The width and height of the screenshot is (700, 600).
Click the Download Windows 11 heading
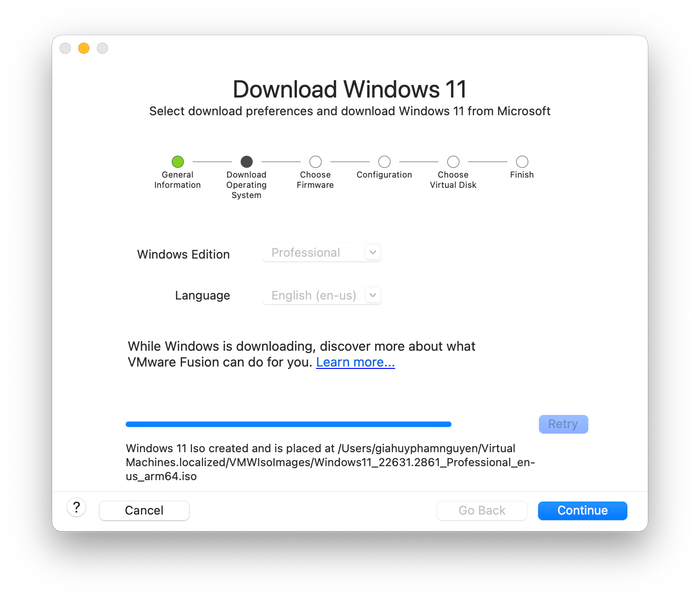pyautogui.click(x=350, y=89)
